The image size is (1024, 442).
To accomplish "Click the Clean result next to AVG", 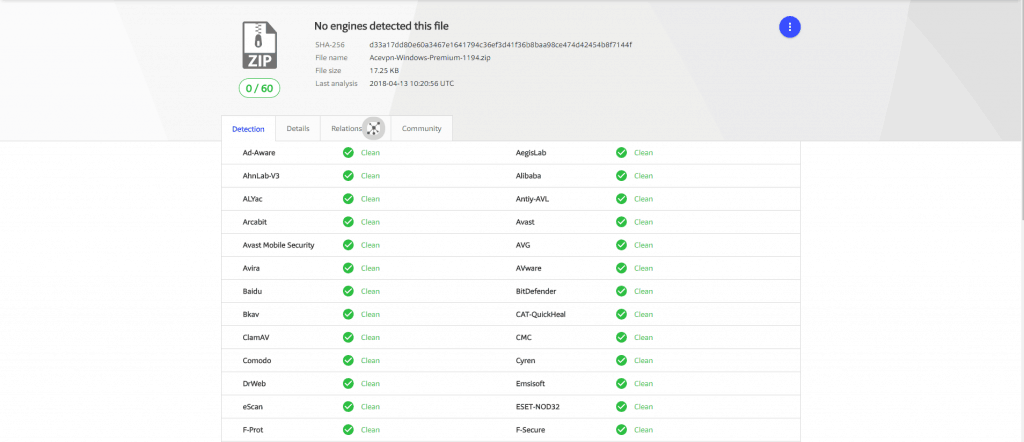I will click(643, 245).
